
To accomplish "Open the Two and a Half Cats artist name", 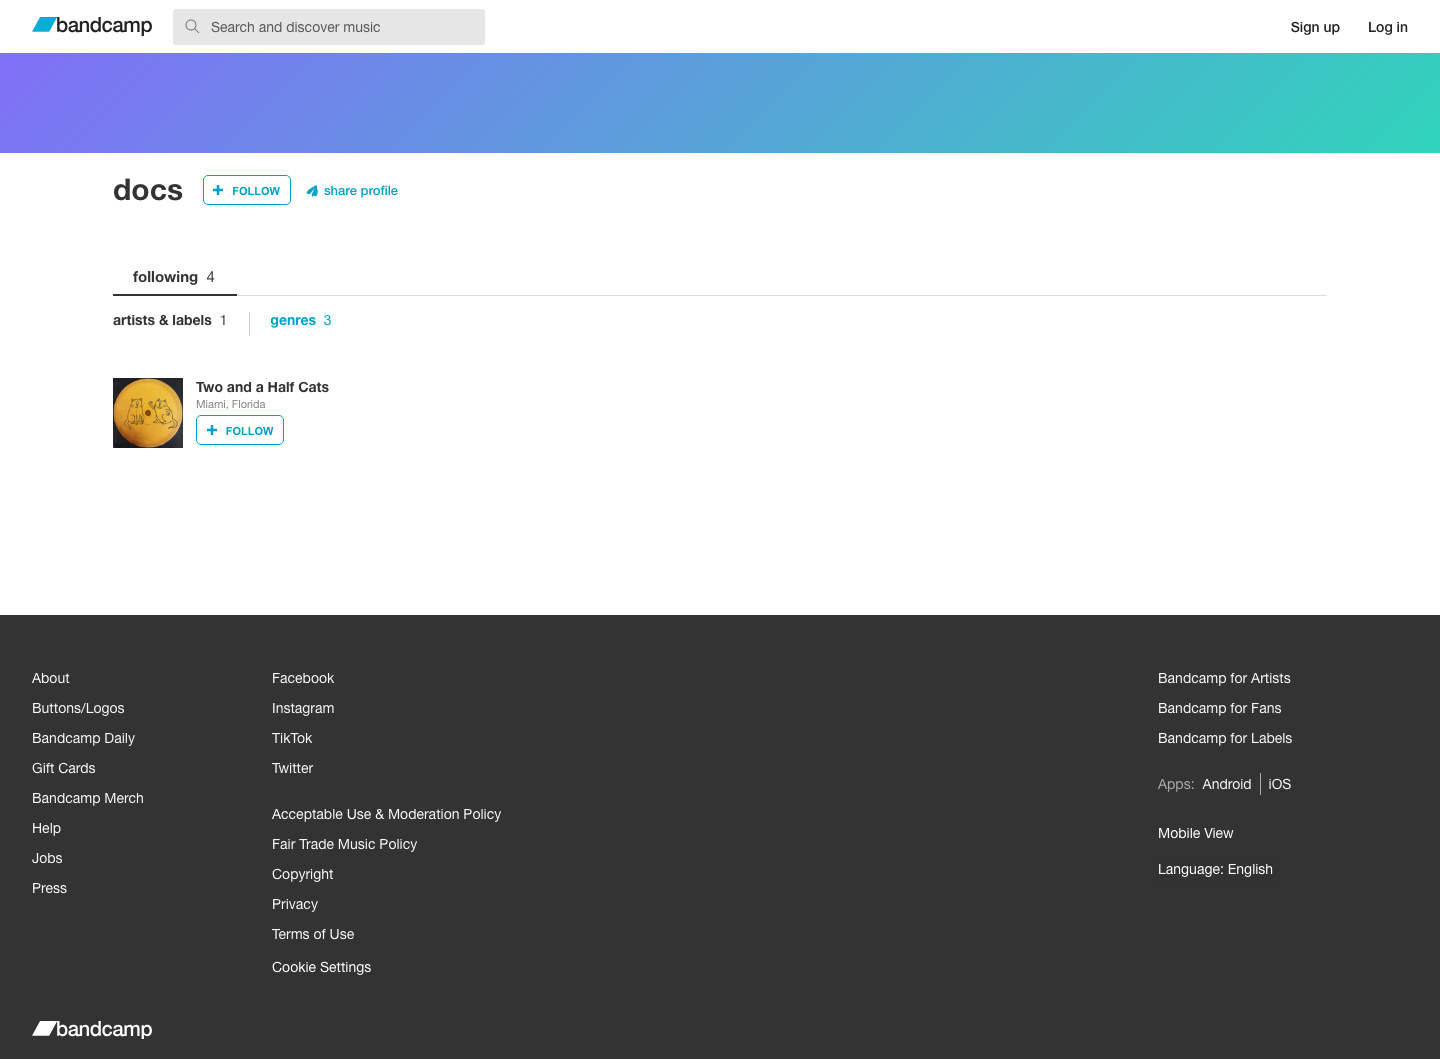I will pyautogui.click(x=262, y=387).
